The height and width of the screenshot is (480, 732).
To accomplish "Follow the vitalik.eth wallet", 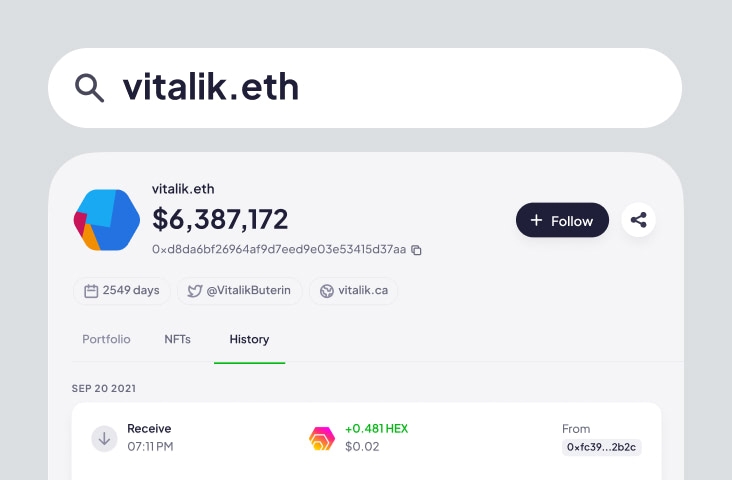I will (562, 220).
